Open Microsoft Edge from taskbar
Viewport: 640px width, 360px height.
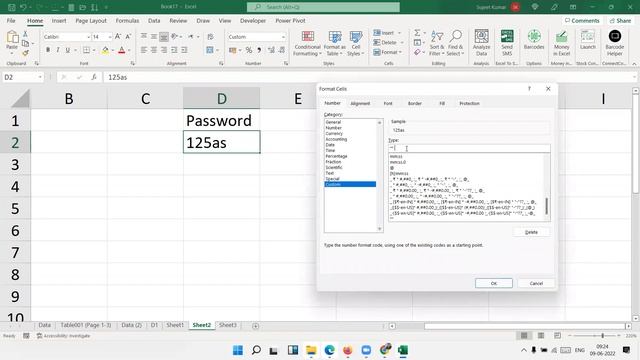pos(330,350)
